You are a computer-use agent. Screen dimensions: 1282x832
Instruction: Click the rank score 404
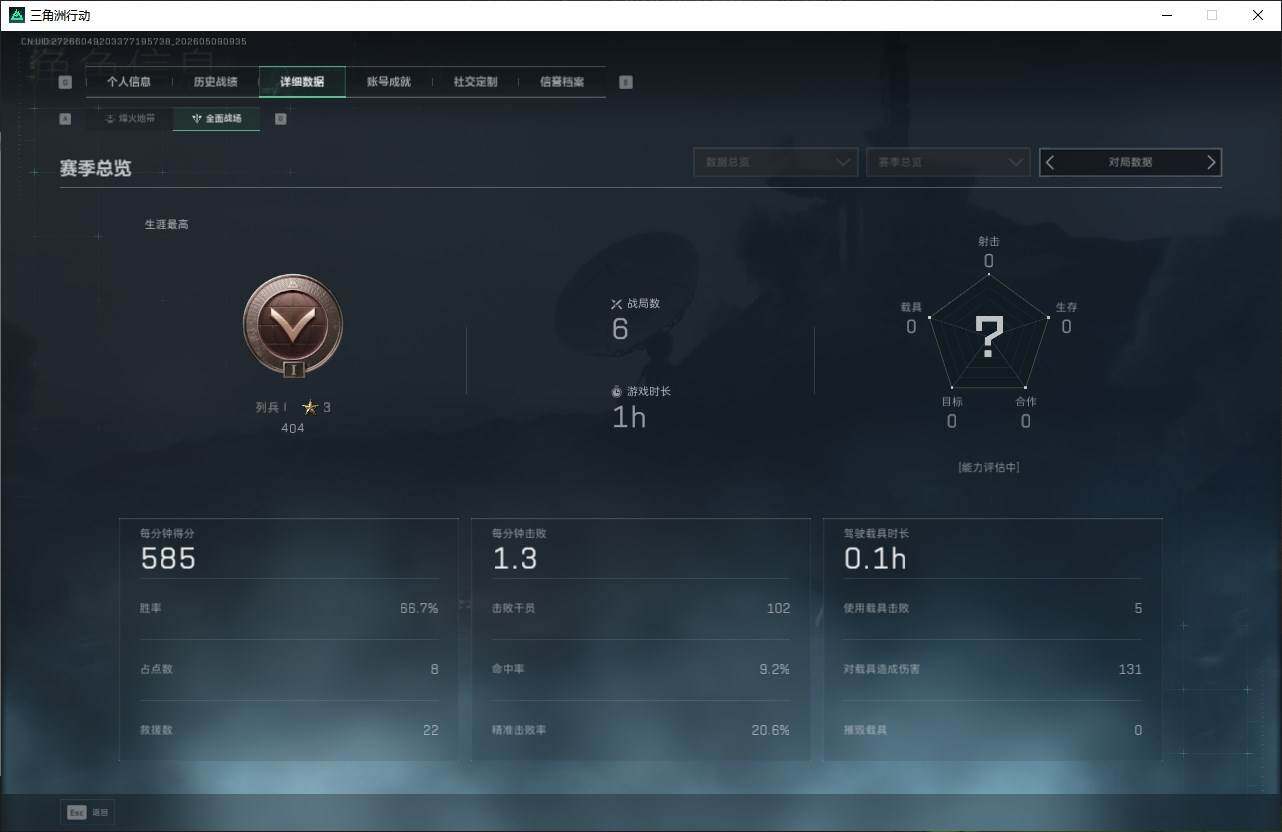(293, 428)
